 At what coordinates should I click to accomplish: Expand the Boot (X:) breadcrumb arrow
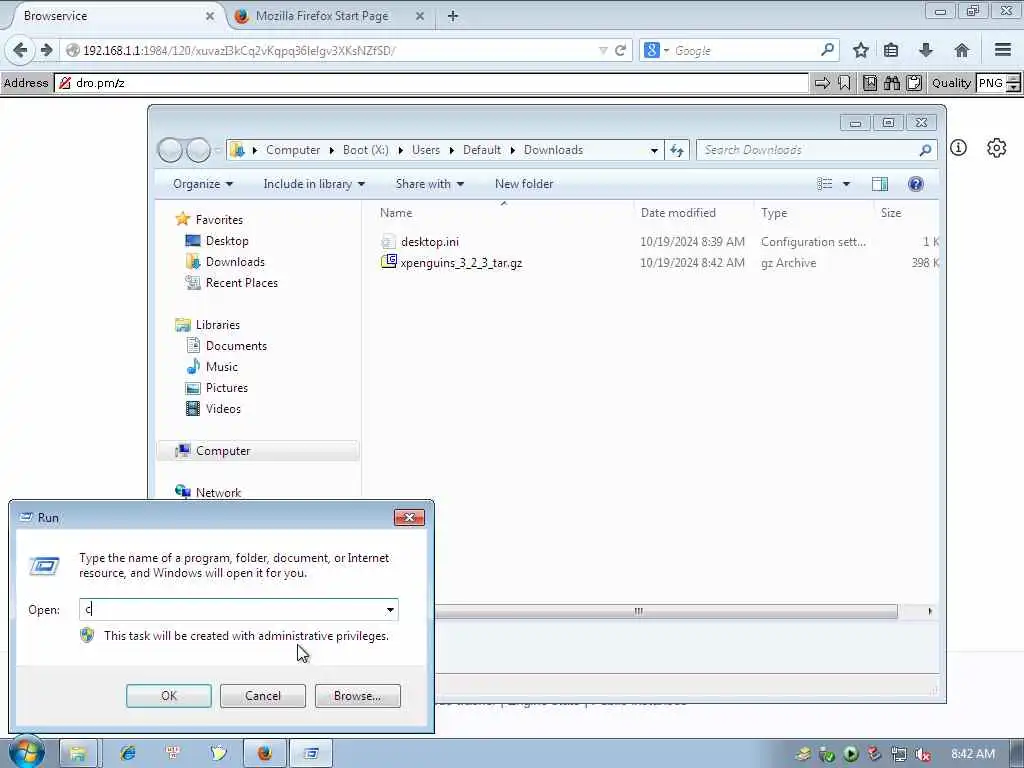(x=400, y=150)
